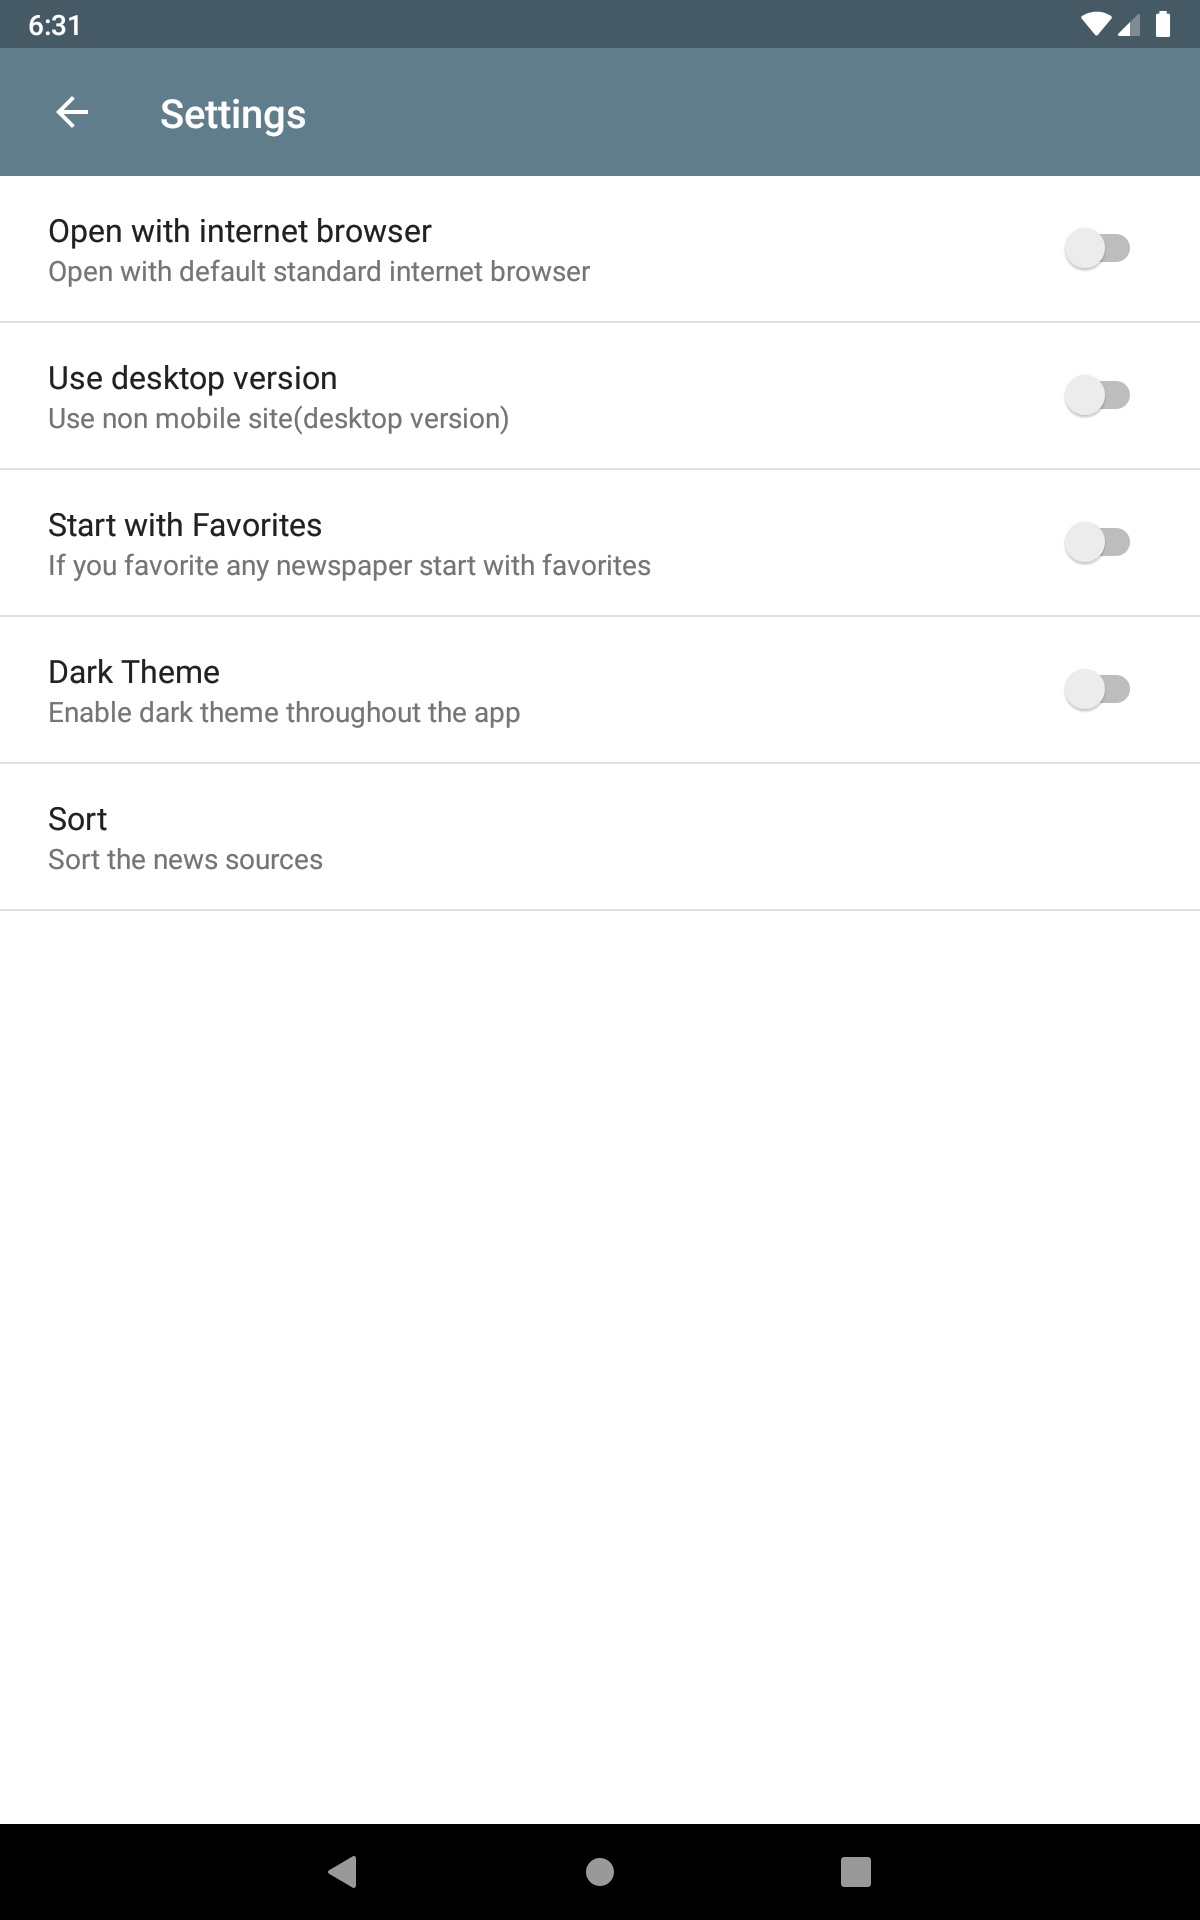The image size is (1200, 1920).
Task: Tap the Start with Favorites label
Action: click(185, 525)
